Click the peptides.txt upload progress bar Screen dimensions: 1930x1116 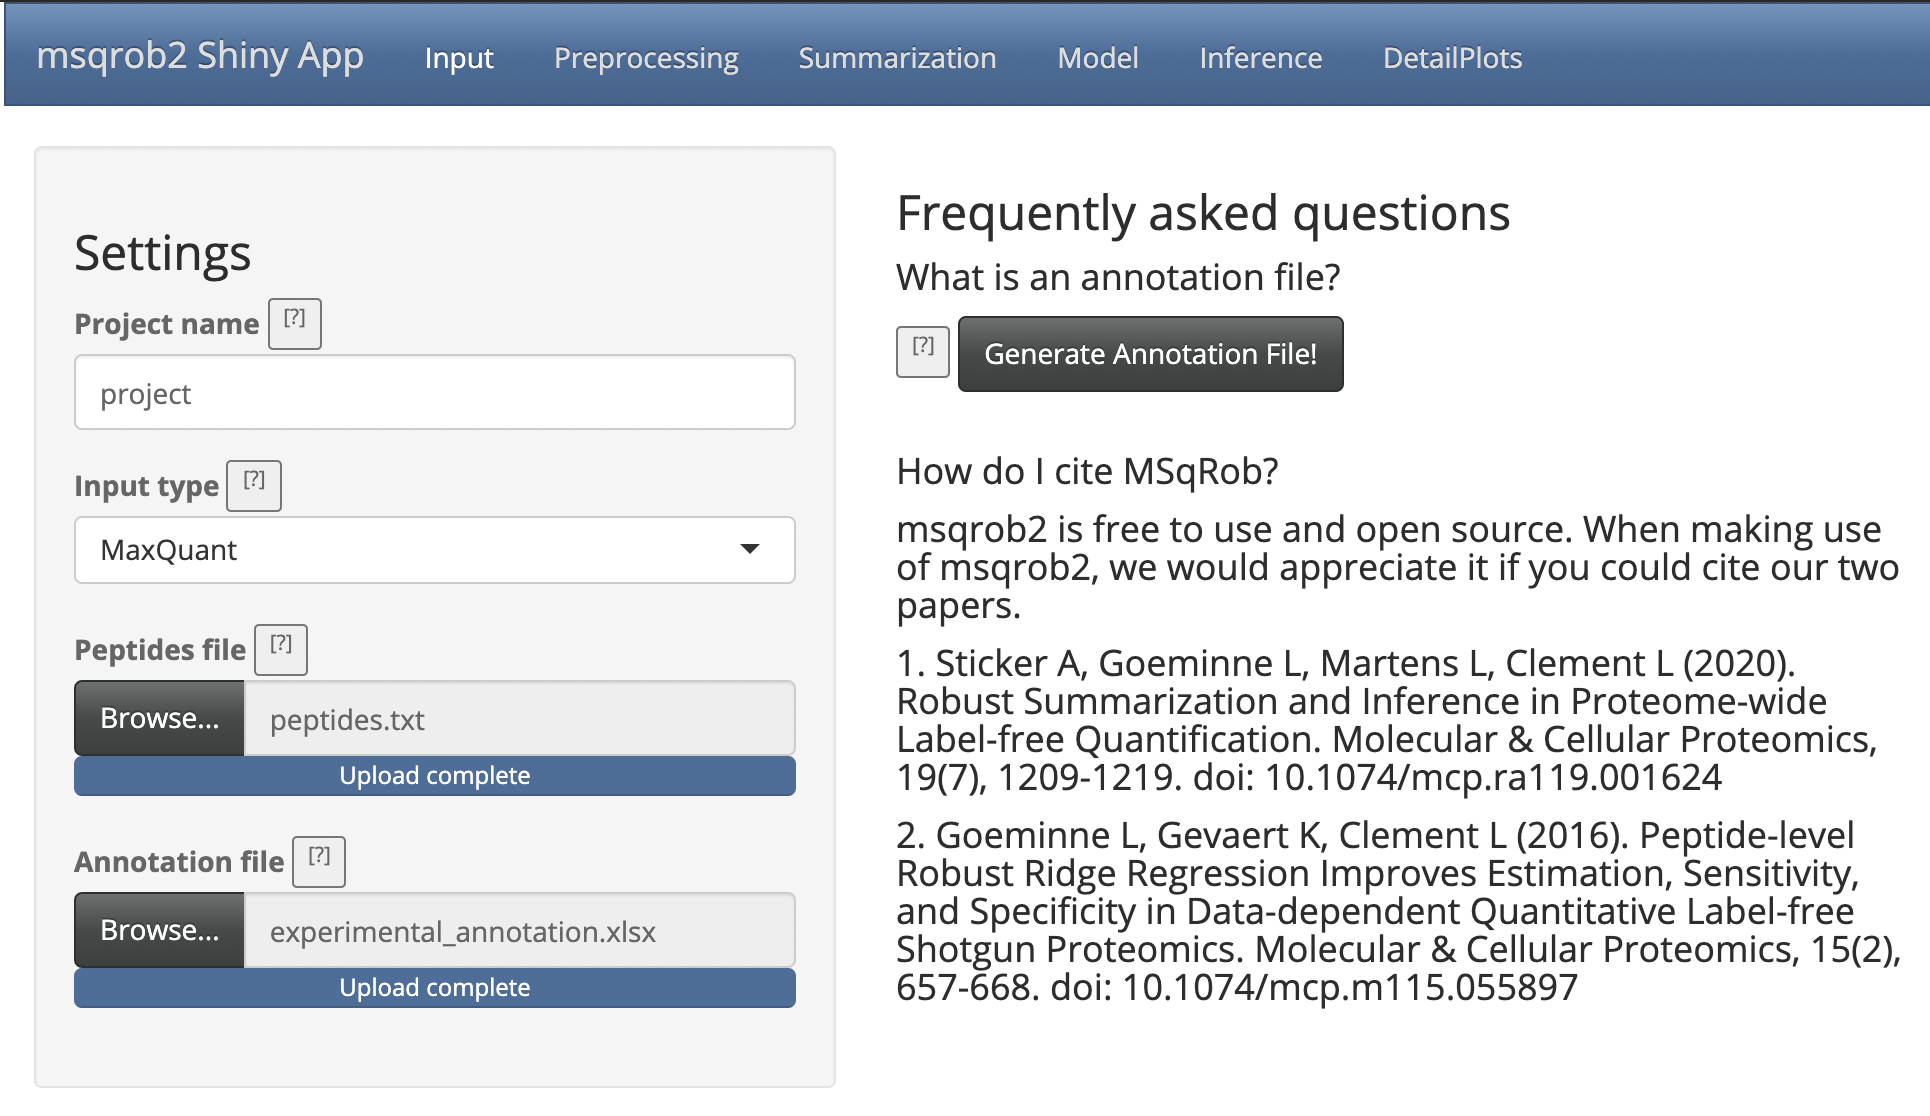point(434,776)
